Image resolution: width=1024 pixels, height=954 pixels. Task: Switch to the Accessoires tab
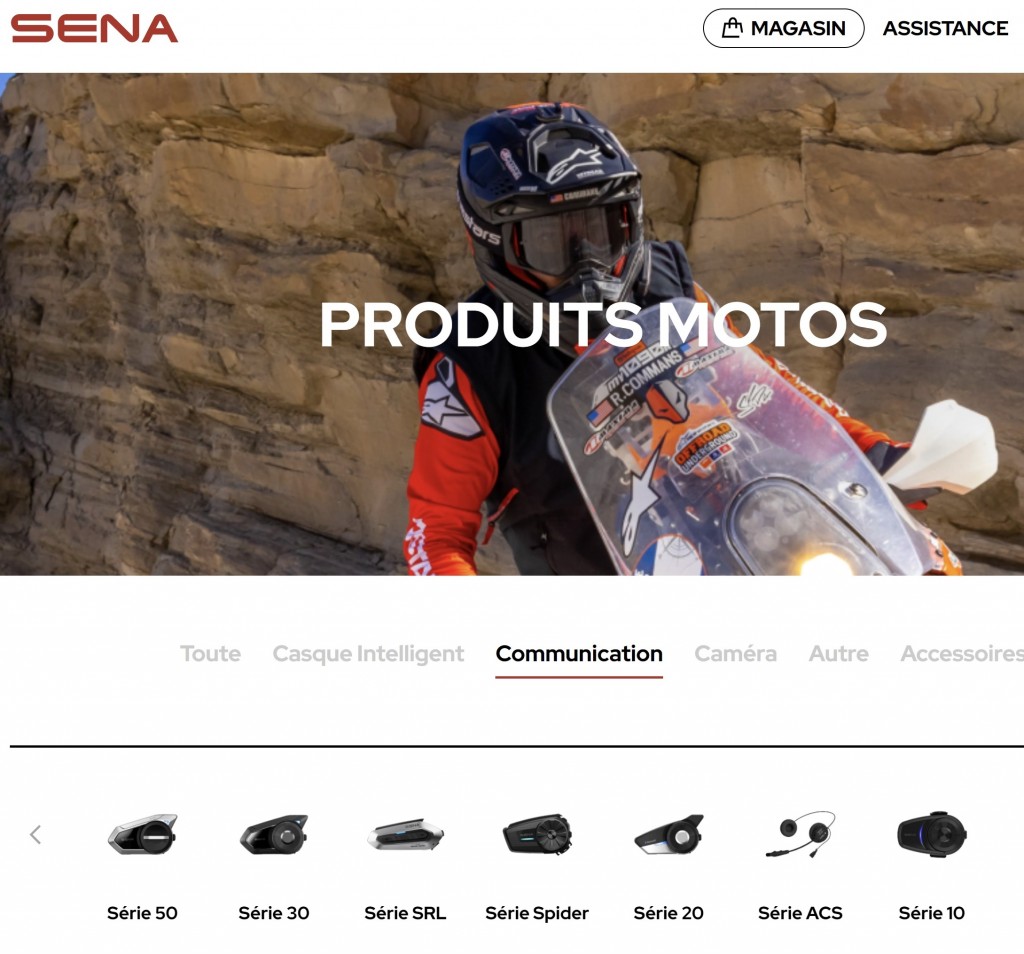tap(962, 653)
